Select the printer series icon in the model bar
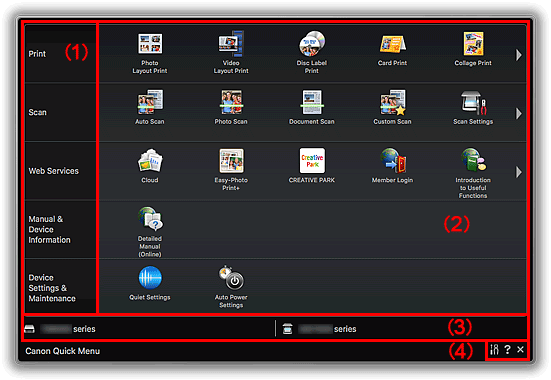The height and width of the screenshot is (380, 551). tap(30, 329)
